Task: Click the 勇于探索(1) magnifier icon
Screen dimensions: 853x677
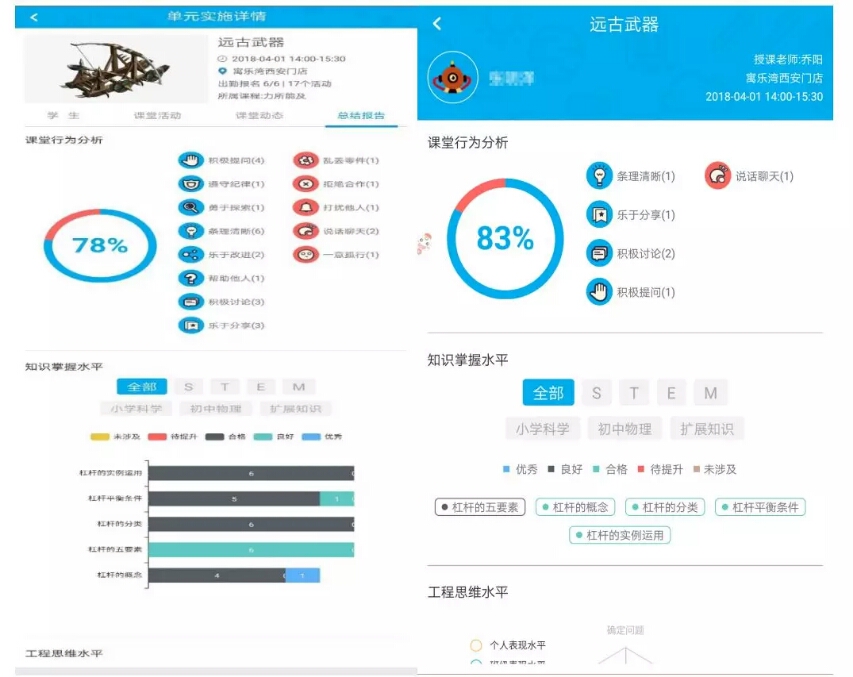Action: point(190,207)
